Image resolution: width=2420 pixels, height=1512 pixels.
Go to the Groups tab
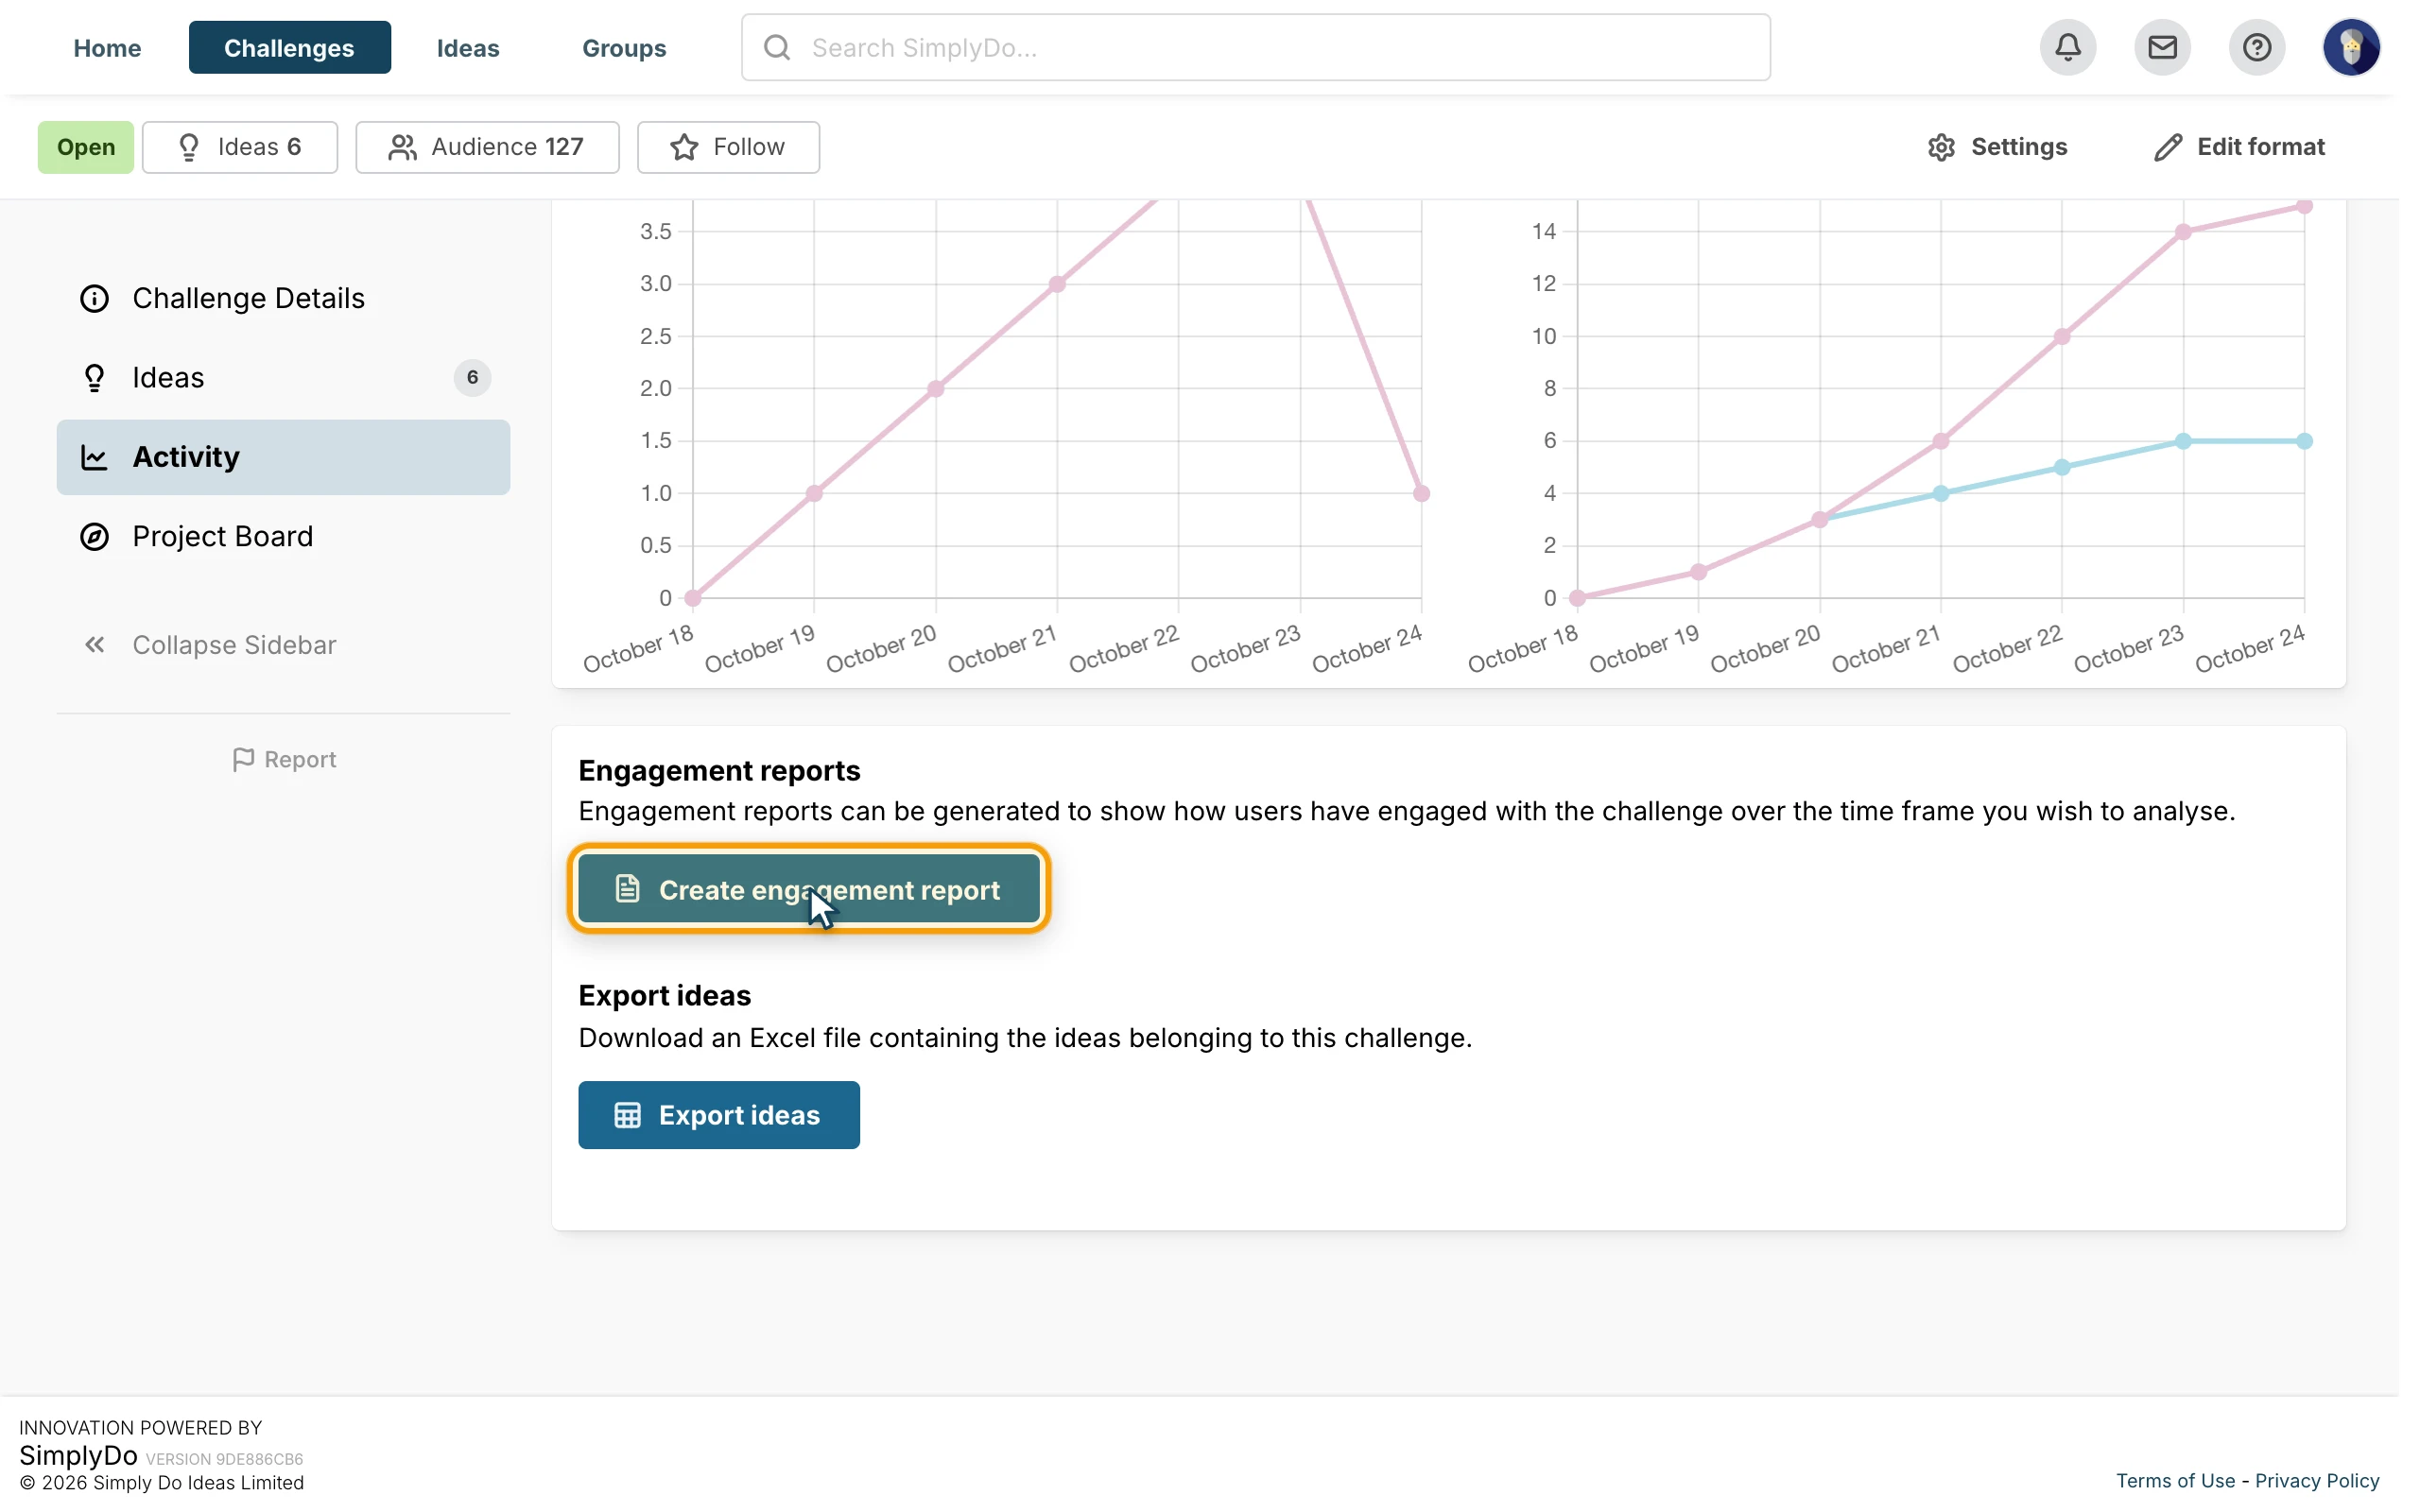tap(624, 47)
